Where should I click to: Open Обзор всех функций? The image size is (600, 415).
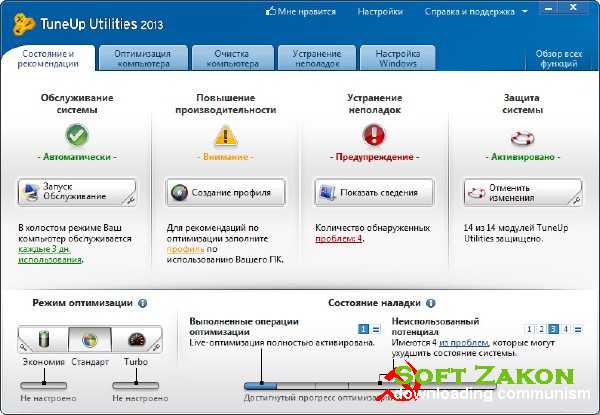tap(559, 59)
